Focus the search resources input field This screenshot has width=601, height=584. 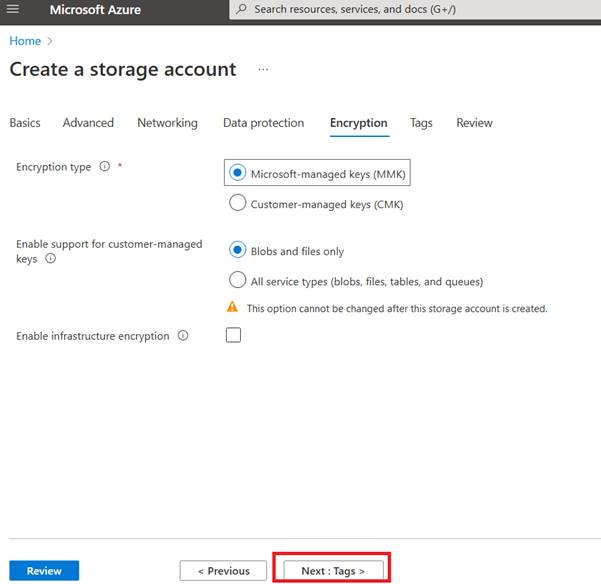pos(415,9)
